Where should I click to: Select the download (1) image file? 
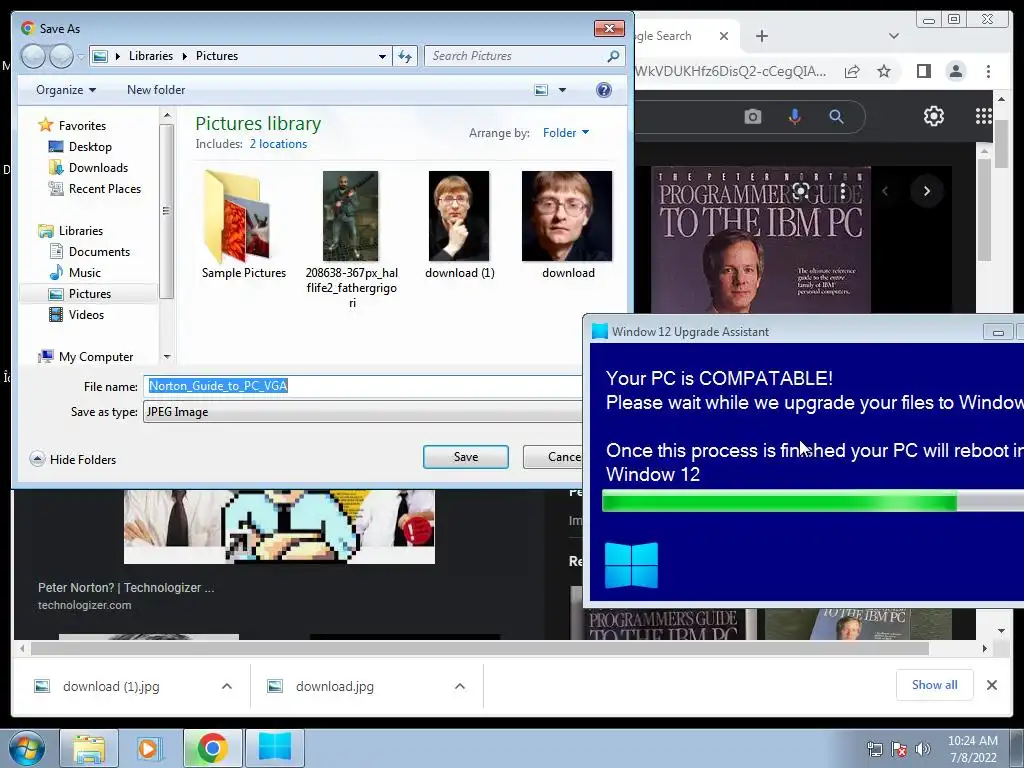click(x=459, y=225)
